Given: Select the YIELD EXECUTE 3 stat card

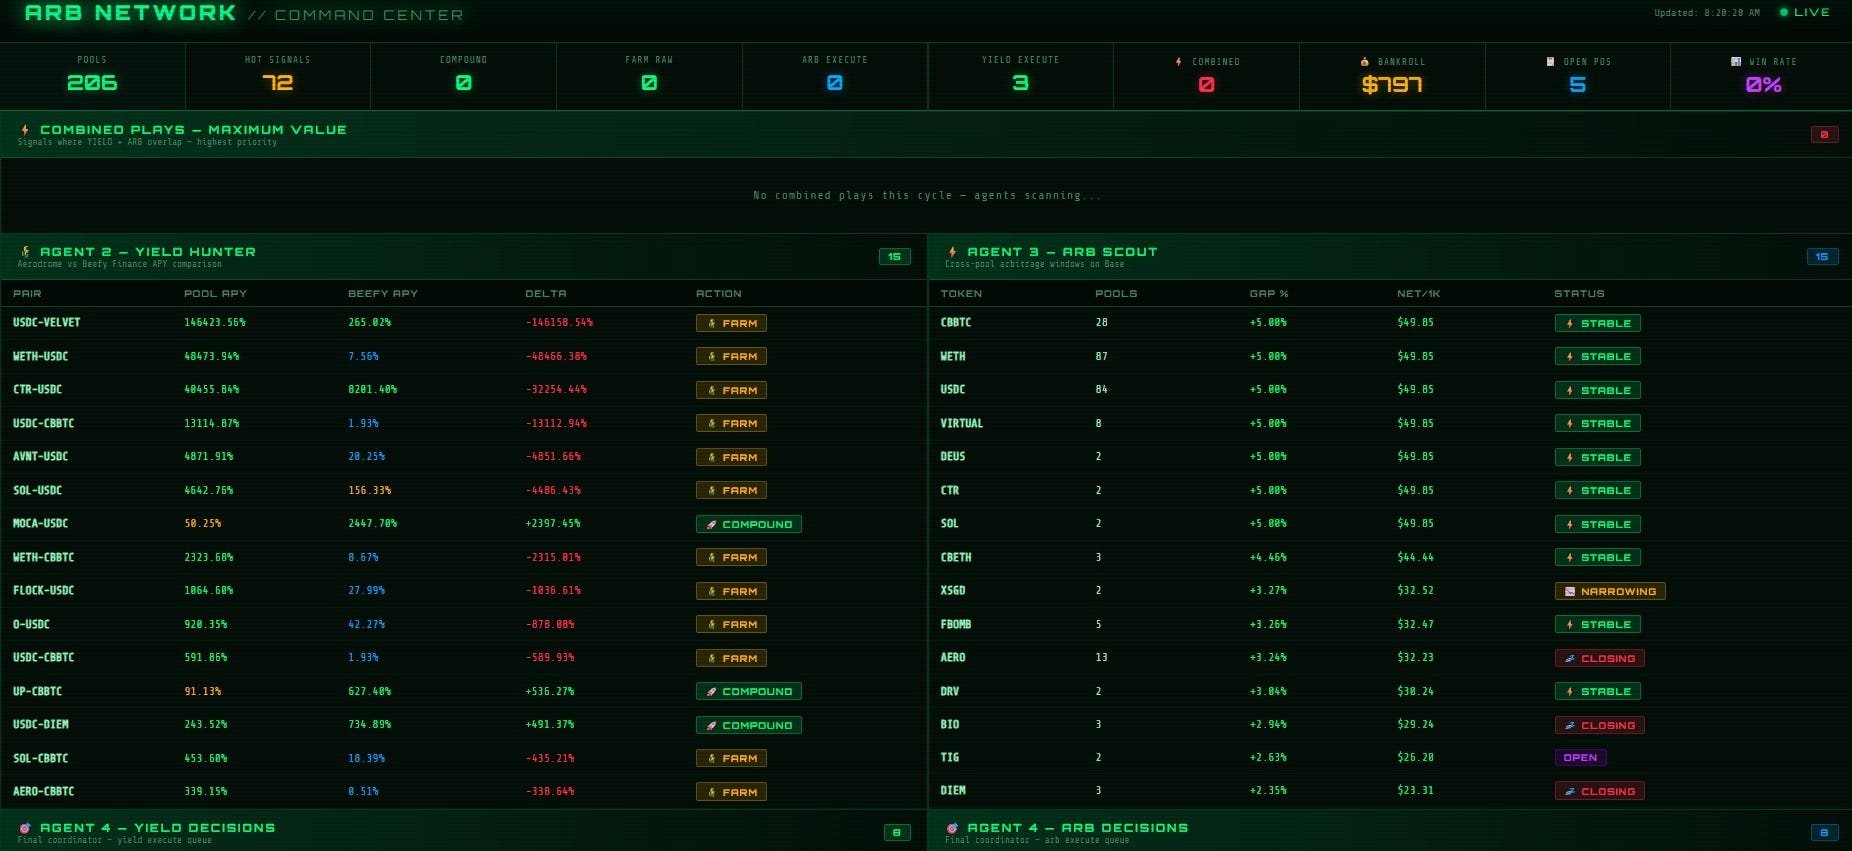Looking at the screenshot, I should point(1020,76).
